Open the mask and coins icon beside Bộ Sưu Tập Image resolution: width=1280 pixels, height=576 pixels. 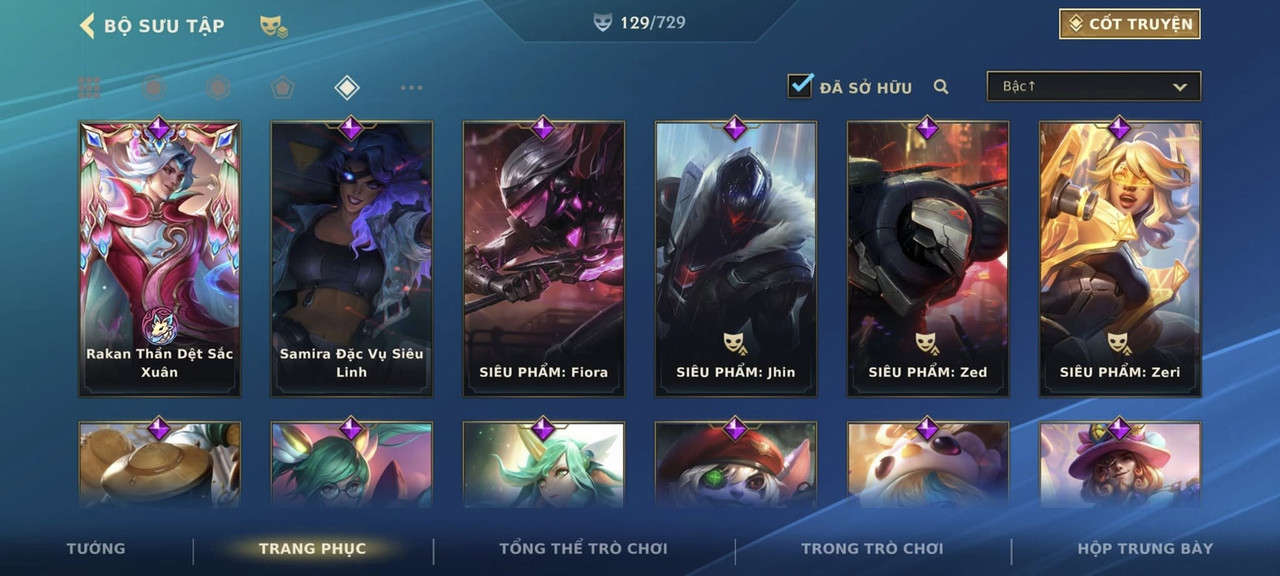click(273, 26)
